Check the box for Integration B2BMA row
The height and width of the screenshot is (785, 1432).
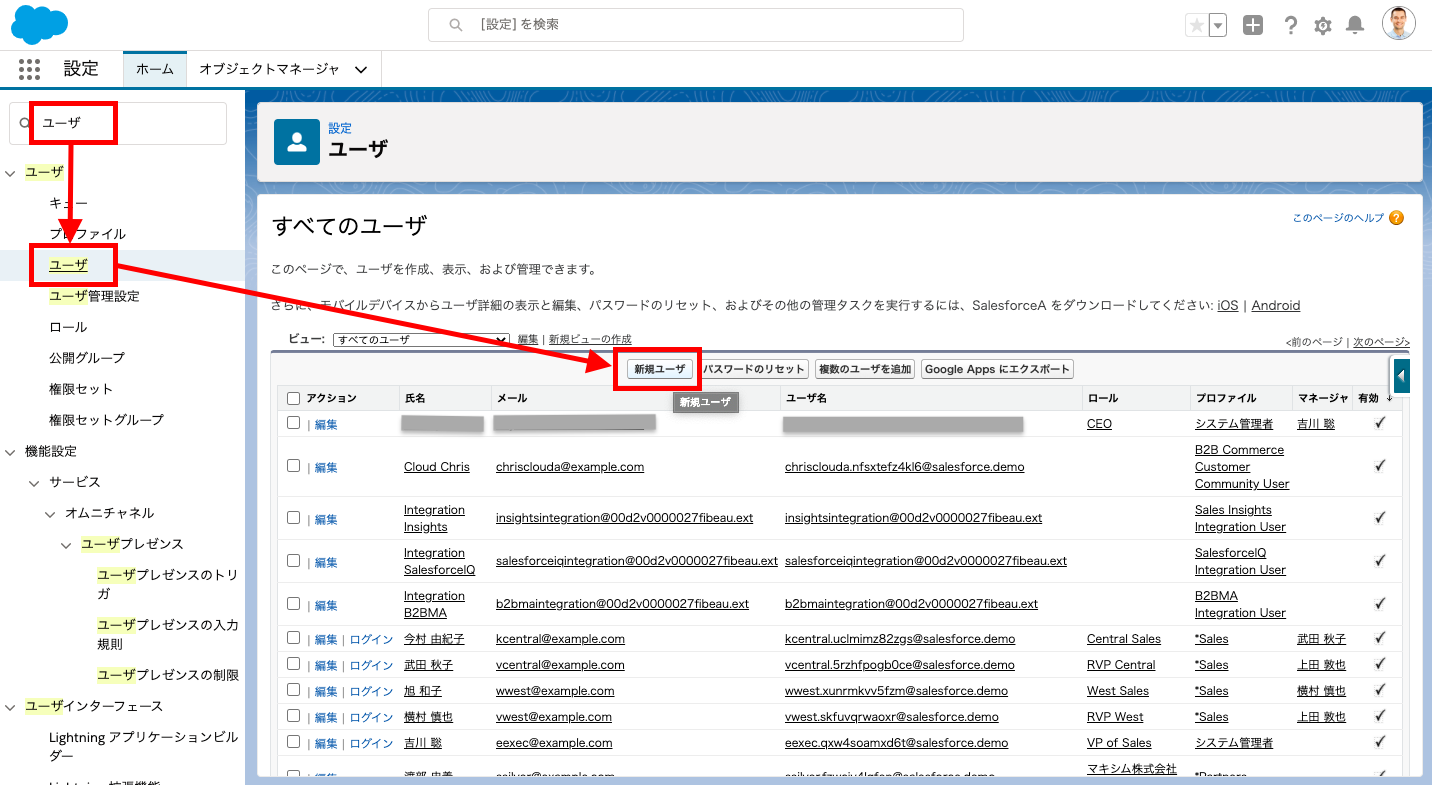coord(293,604)
